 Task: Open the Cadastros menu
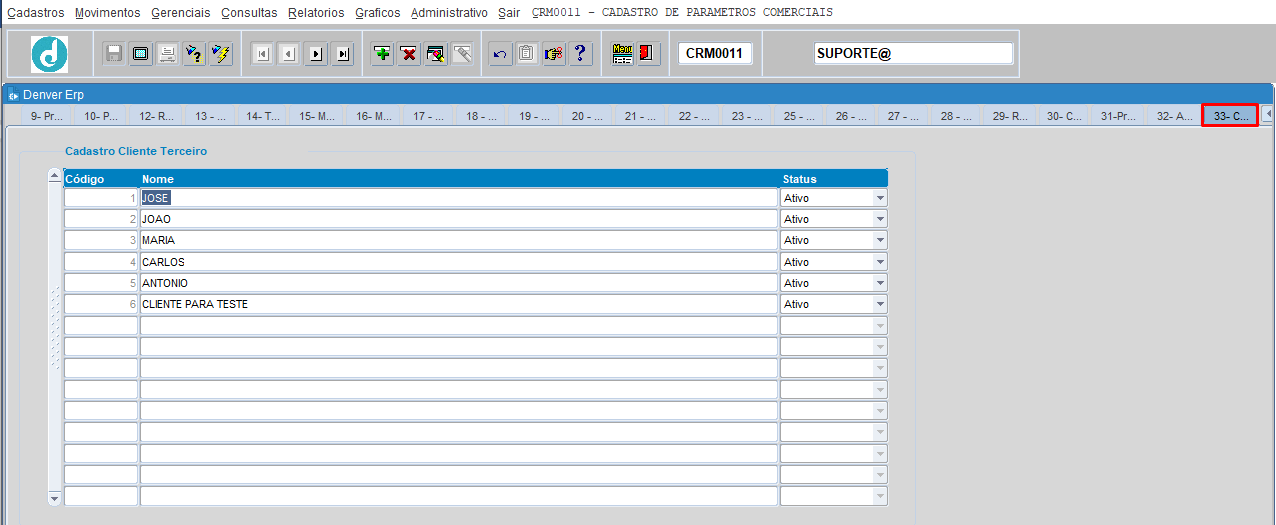click(36, 12)
